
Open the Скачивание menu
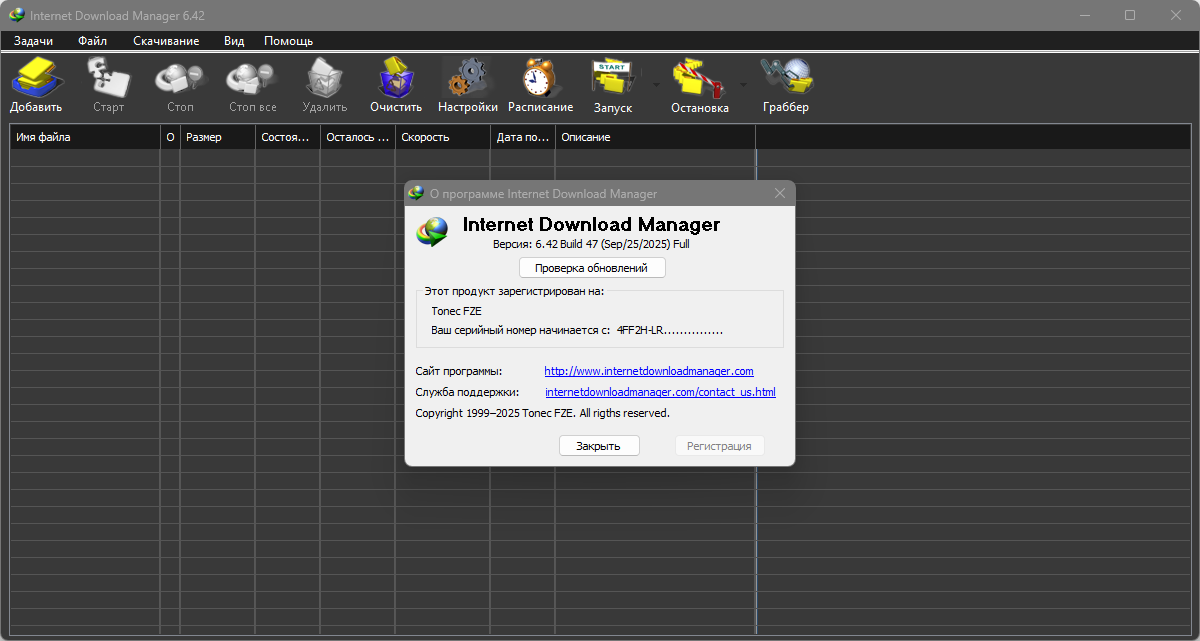pos(166,41)
